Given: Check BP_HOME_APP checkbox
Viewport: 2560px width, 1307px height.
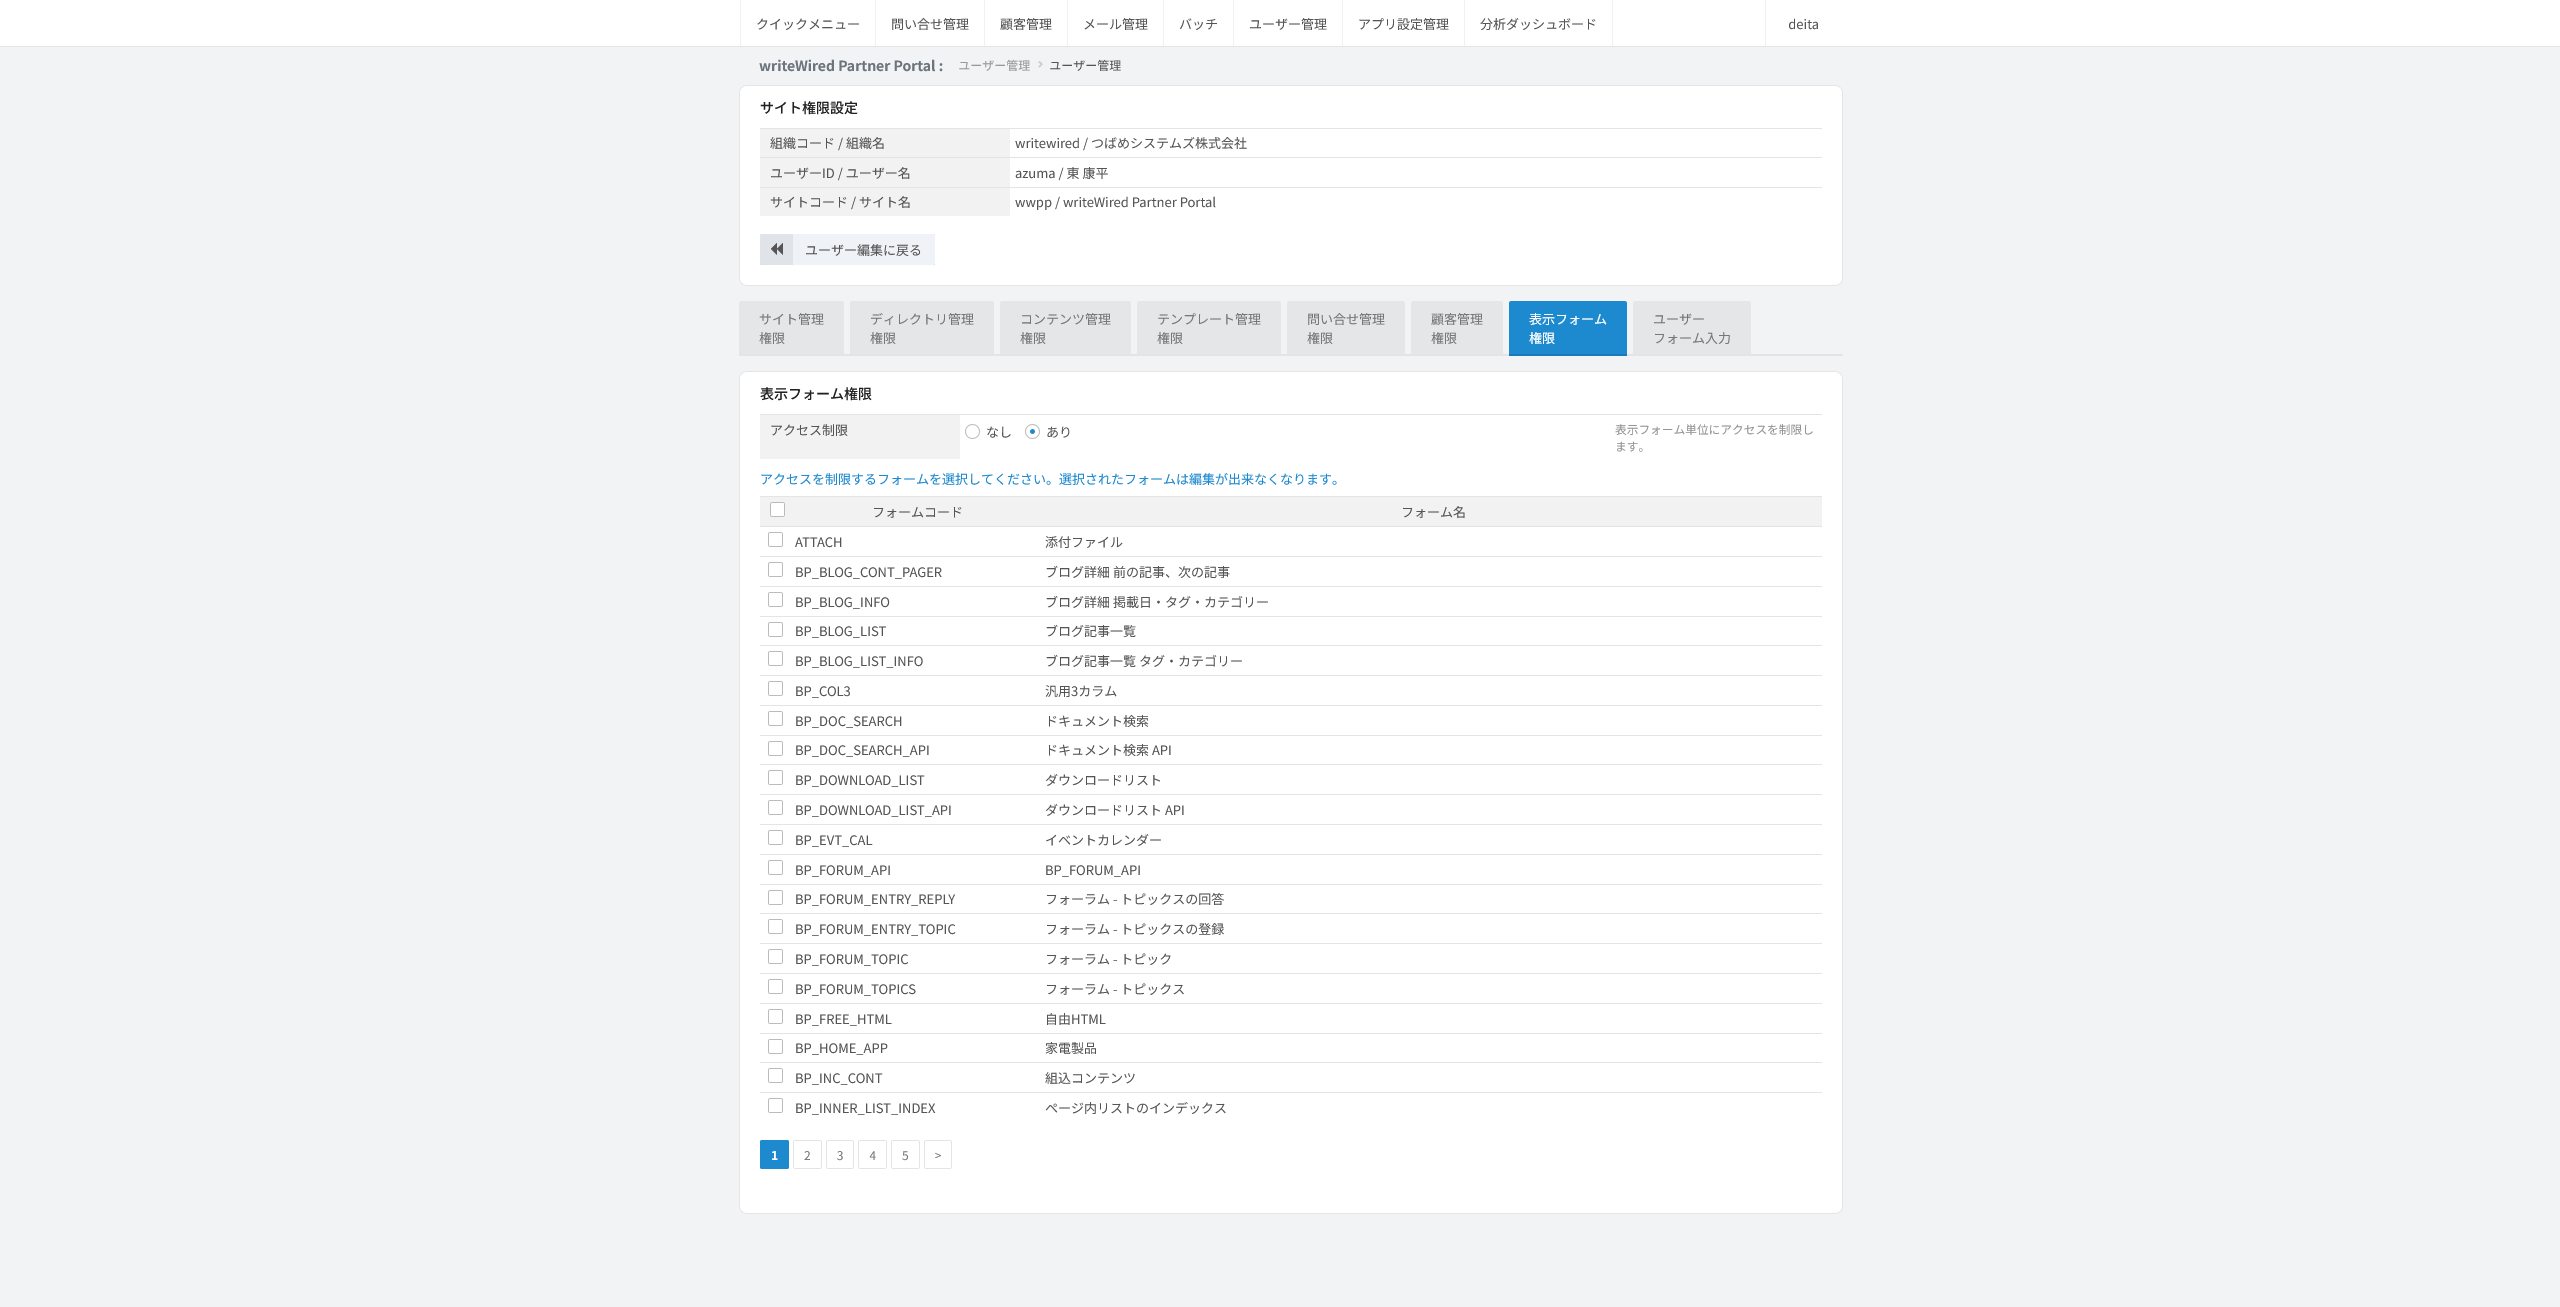Looking at the screenshot, I should 775,1046.
